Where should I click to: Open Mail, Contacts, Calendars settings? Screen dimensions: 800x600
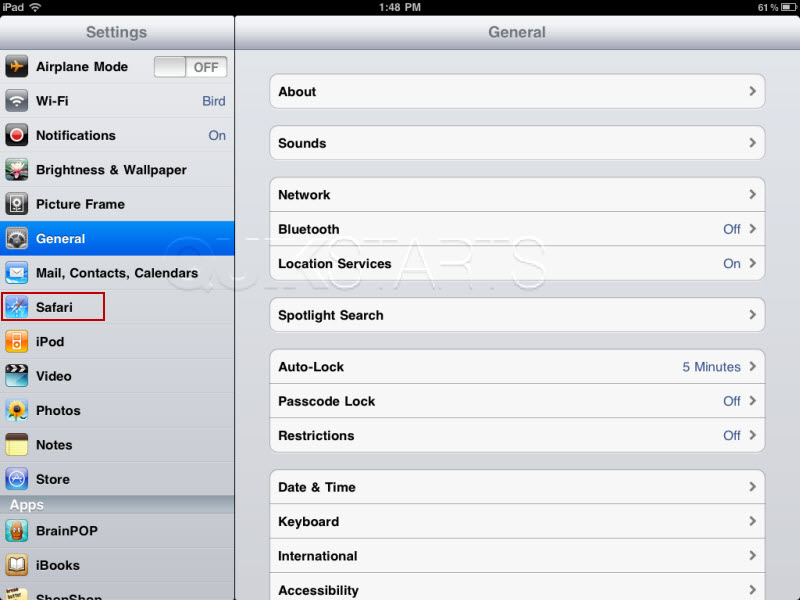117,273
